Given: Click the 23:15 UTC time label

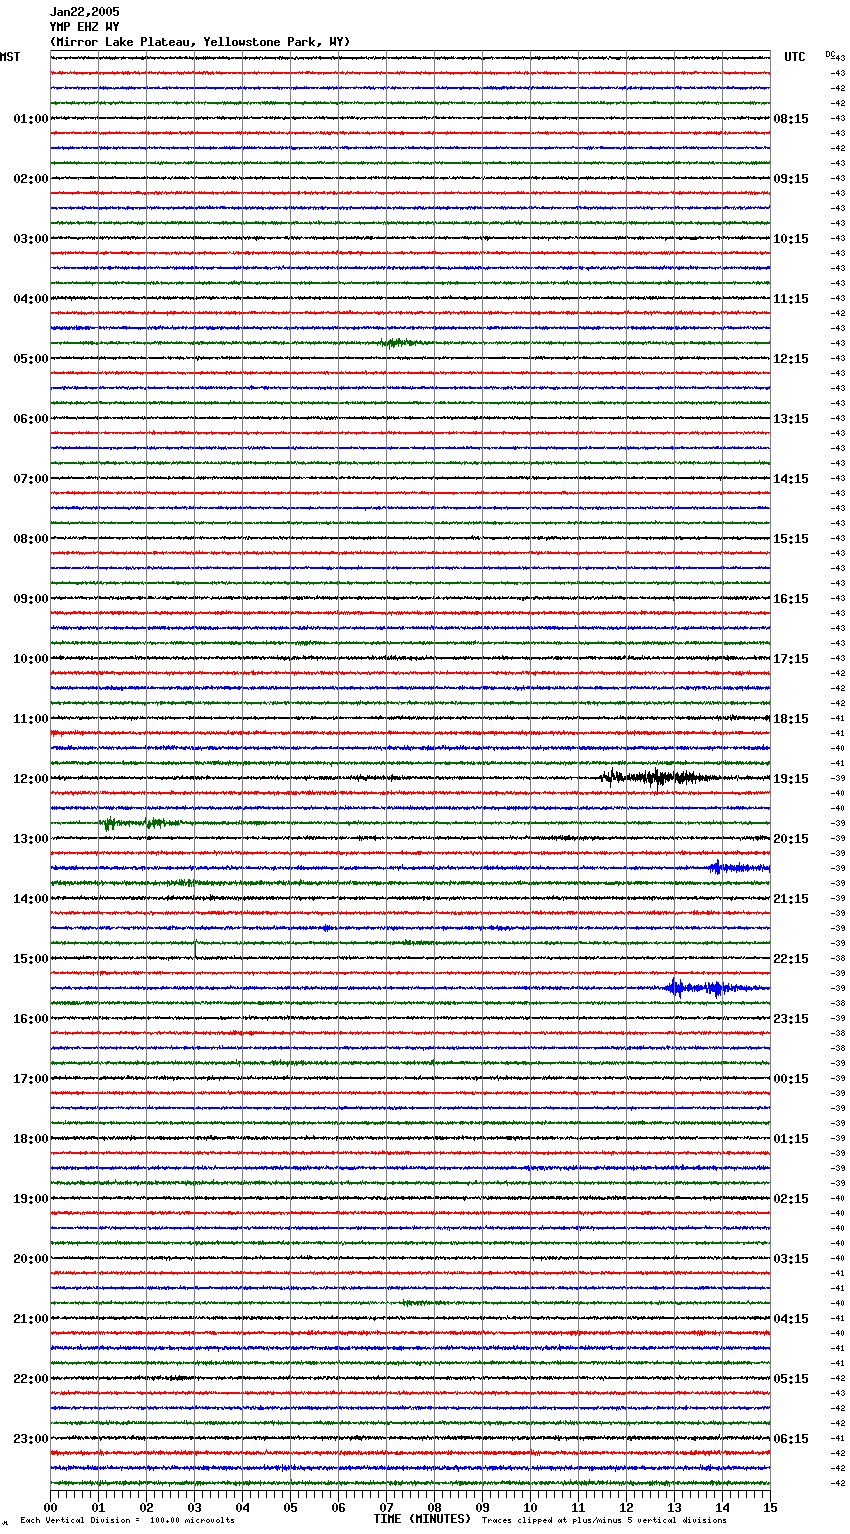Looking at the screenshot, I should click(791, 1019).
